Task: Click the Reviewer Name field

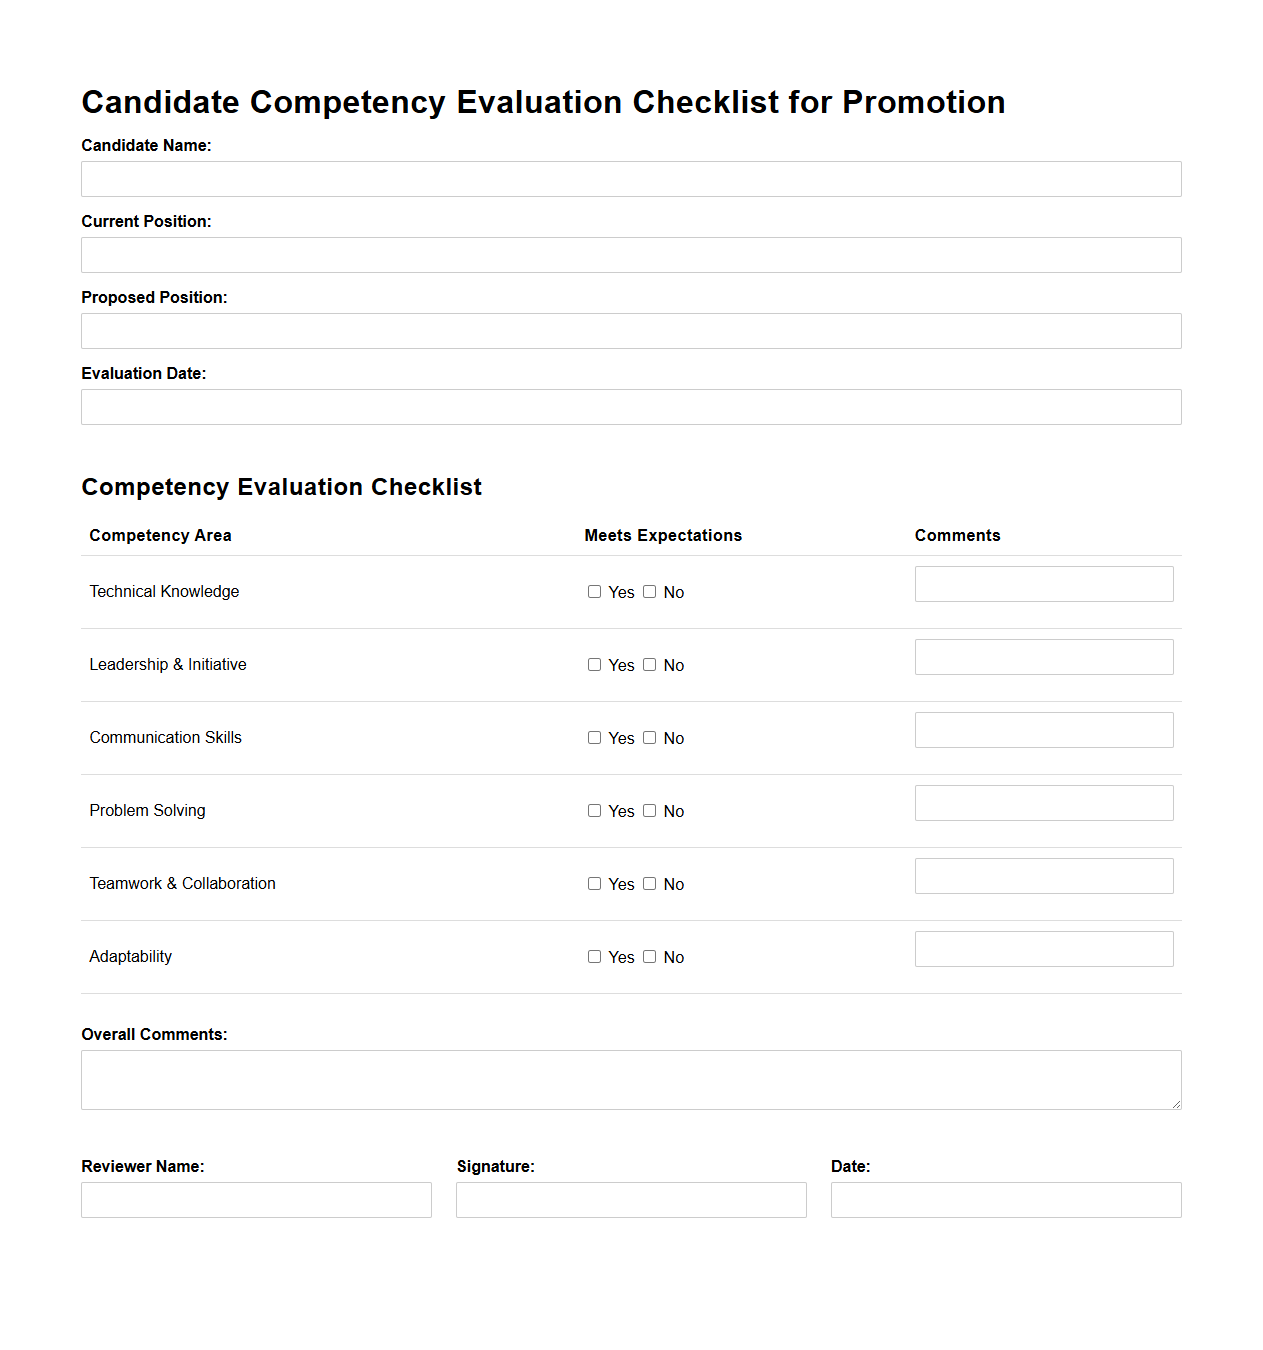Action: click(x=256, y=1199)
